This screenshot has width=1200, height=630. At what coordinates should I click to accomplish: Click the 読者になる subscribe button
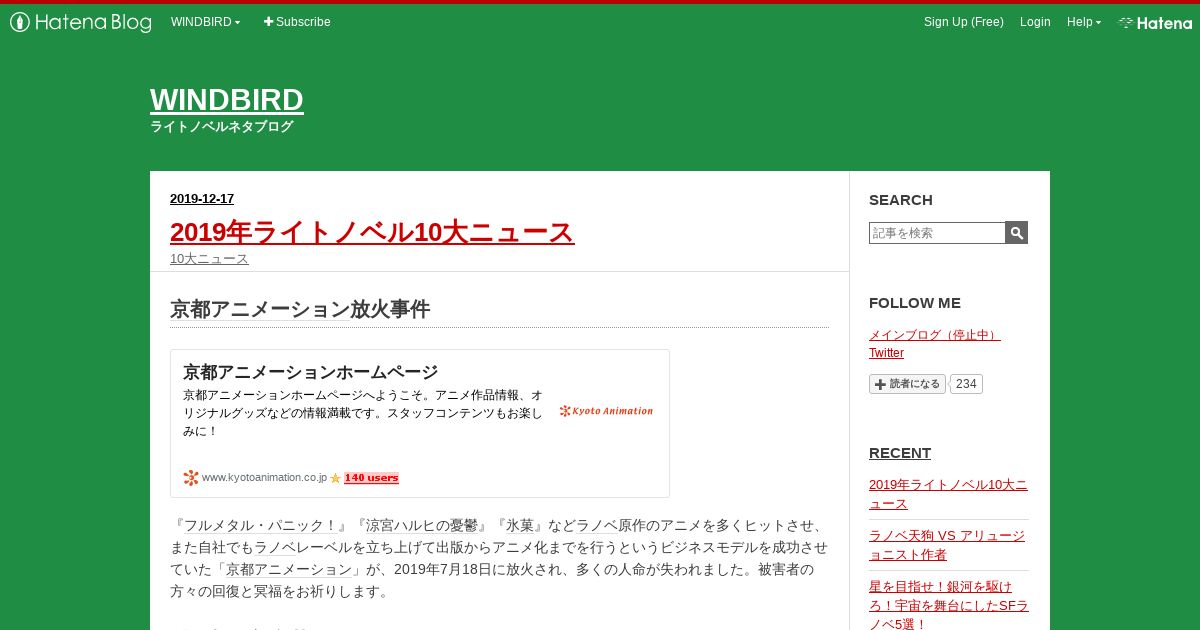coord(907,384)
